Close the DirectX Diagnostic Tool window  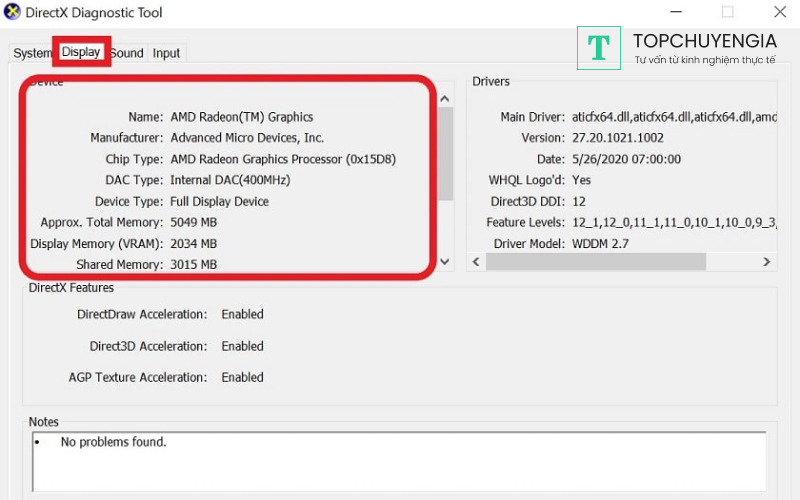(779, 12)
